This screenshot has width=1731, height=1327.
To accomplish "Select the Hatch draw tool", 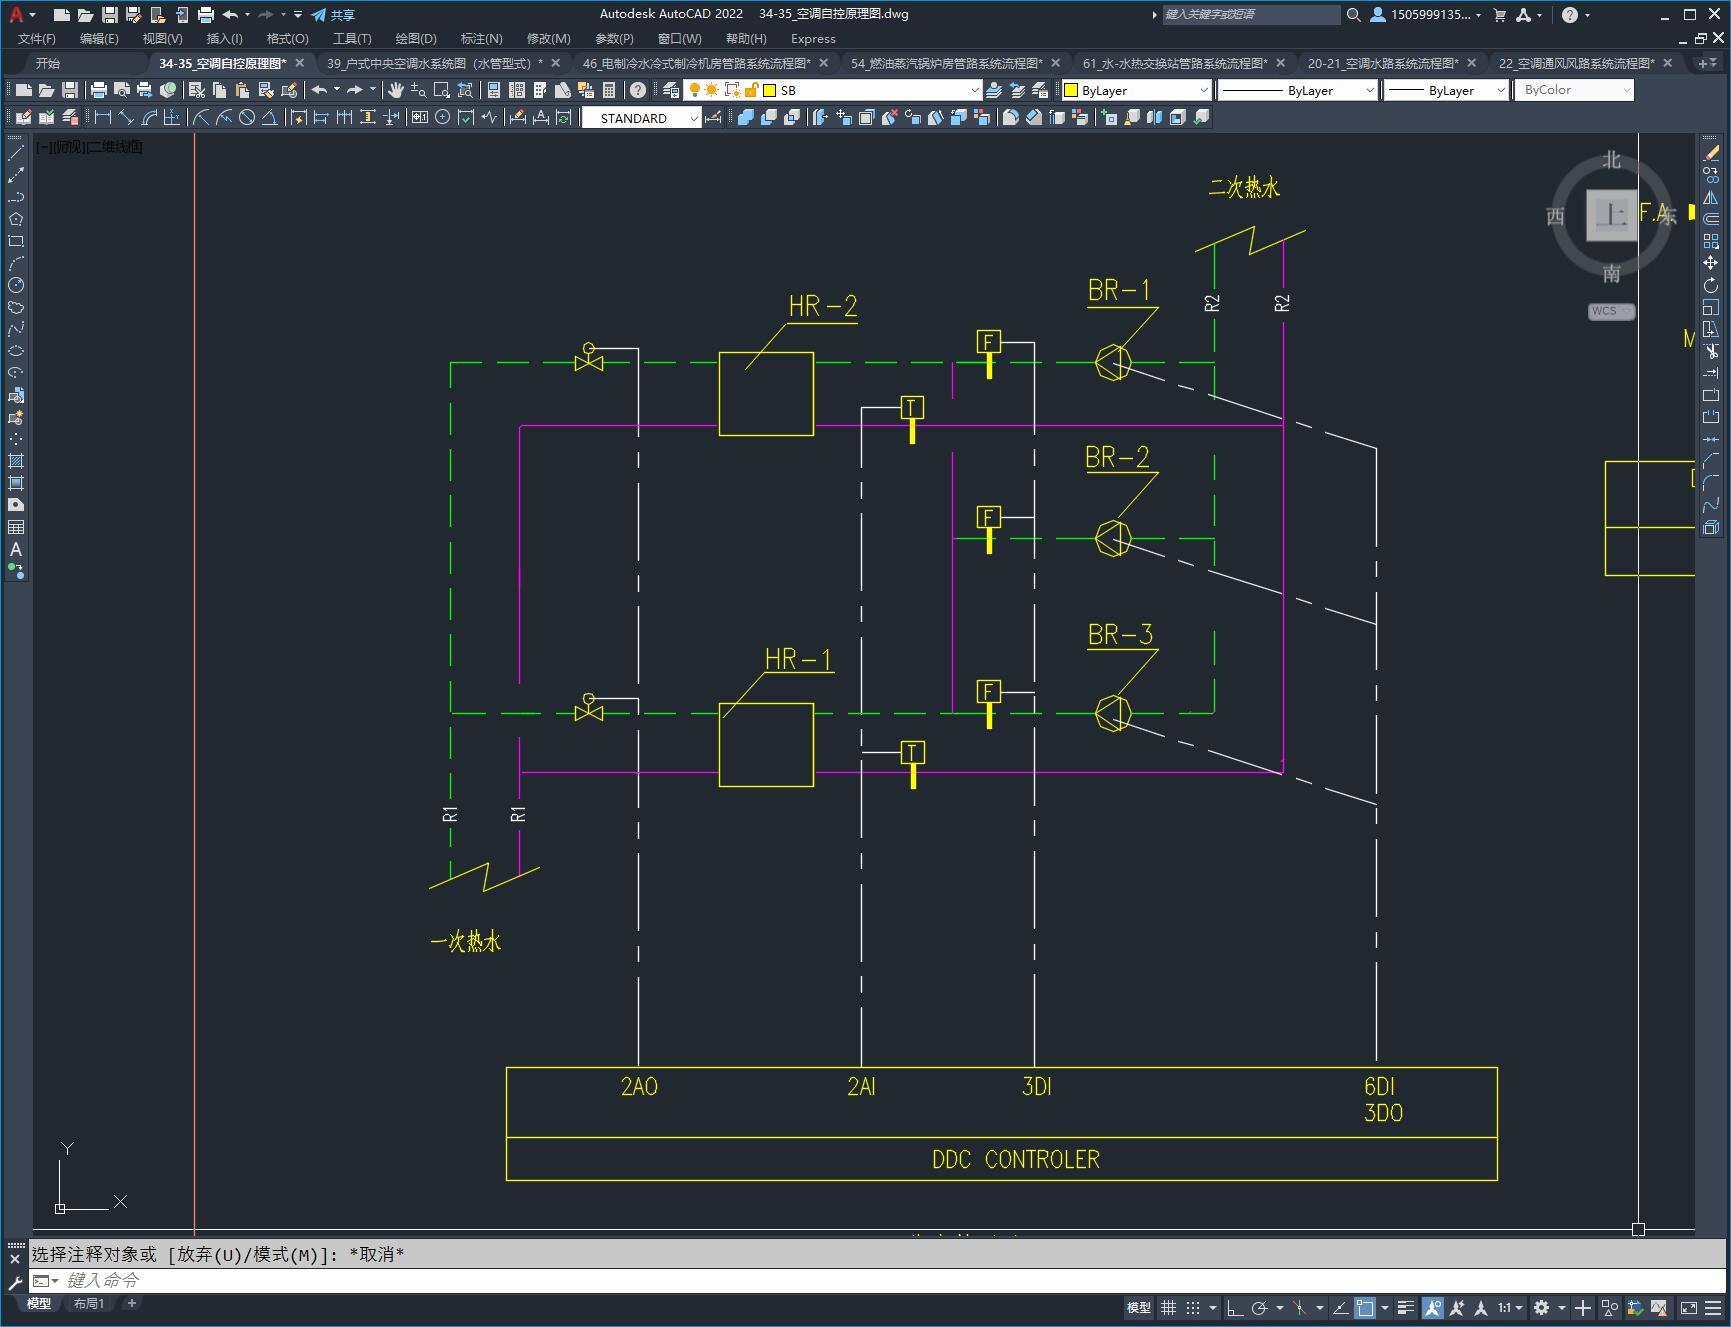I will click(16, 461).
